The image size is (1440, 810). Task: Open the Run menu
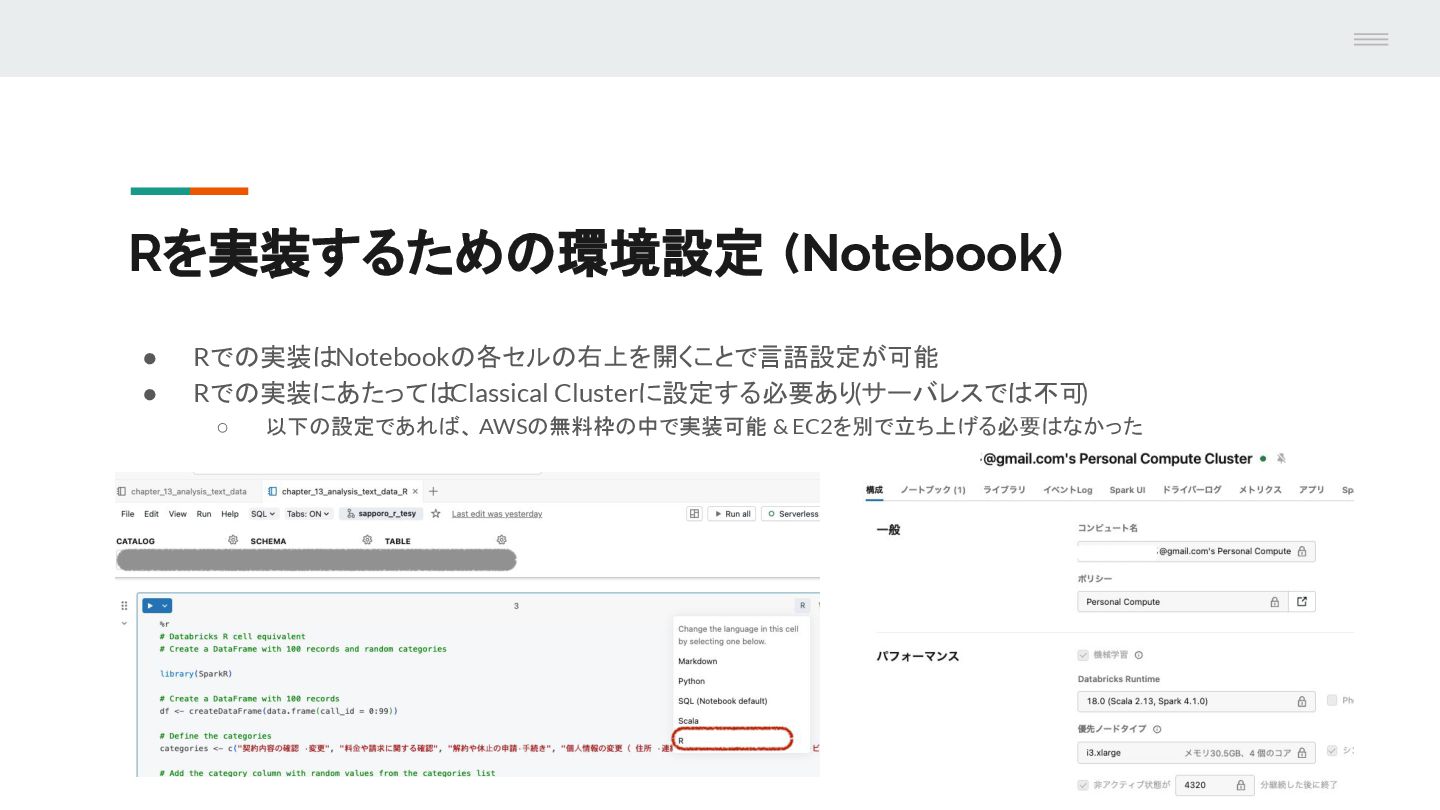[x=204, y=514]
